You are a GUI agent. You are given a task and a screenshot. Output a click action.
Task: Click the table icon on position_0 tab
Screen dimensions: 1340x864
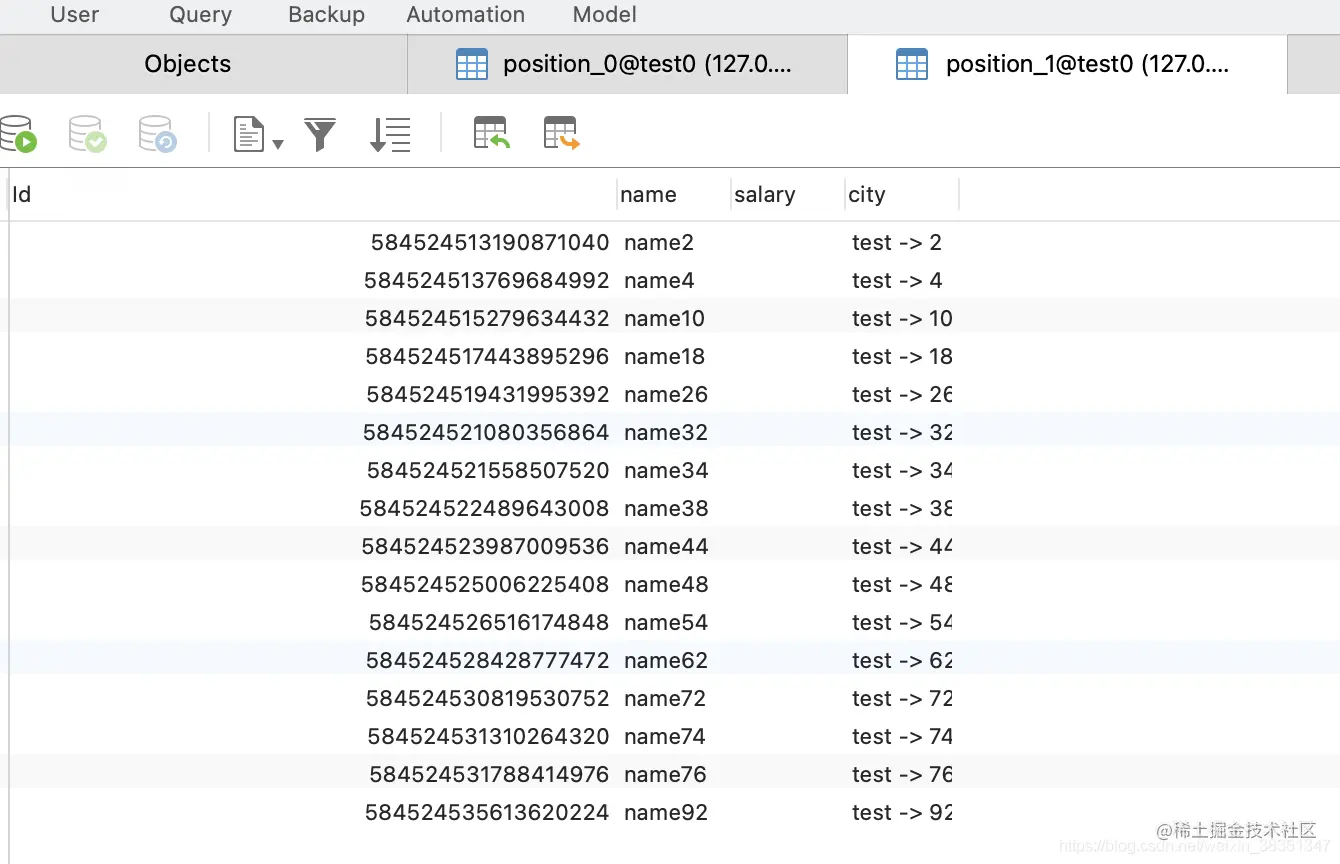point(470,64)
